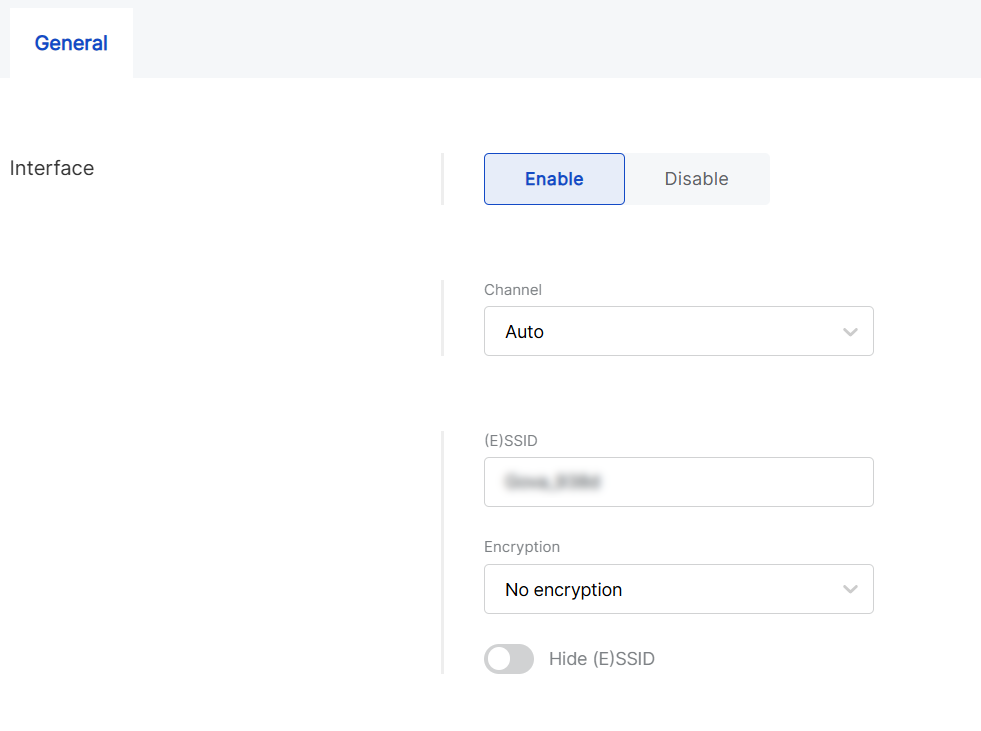Click the white knob of Hide (E)SSID switch
981x731 pixels.
[x=498, y=659]
